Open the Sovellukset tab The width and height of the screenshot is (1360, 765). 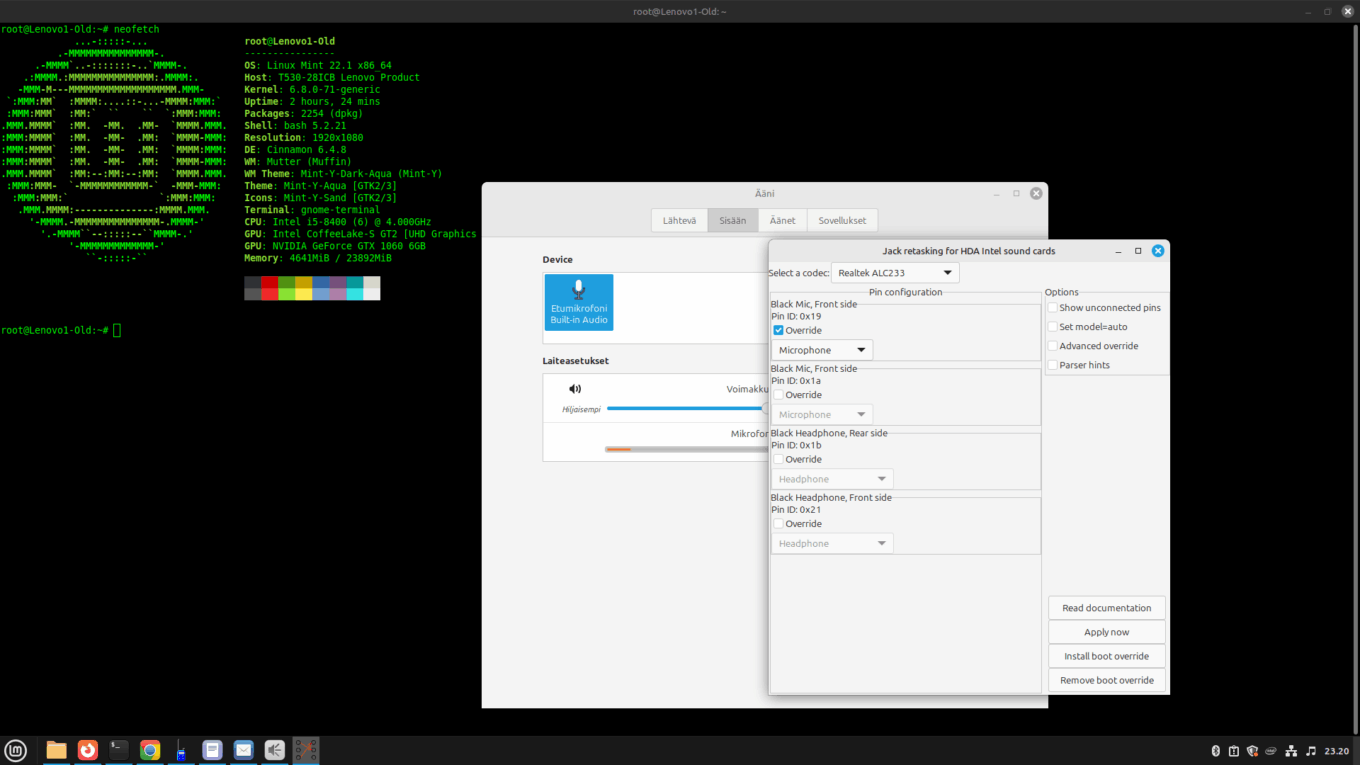[842, 220]
